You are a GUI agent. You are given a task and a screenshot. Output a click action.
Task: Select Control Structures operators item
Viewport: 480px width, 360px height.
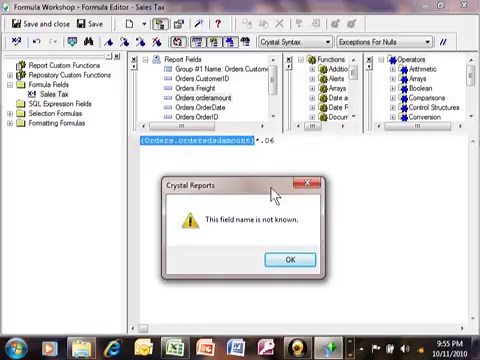click(x=434, y=107)
